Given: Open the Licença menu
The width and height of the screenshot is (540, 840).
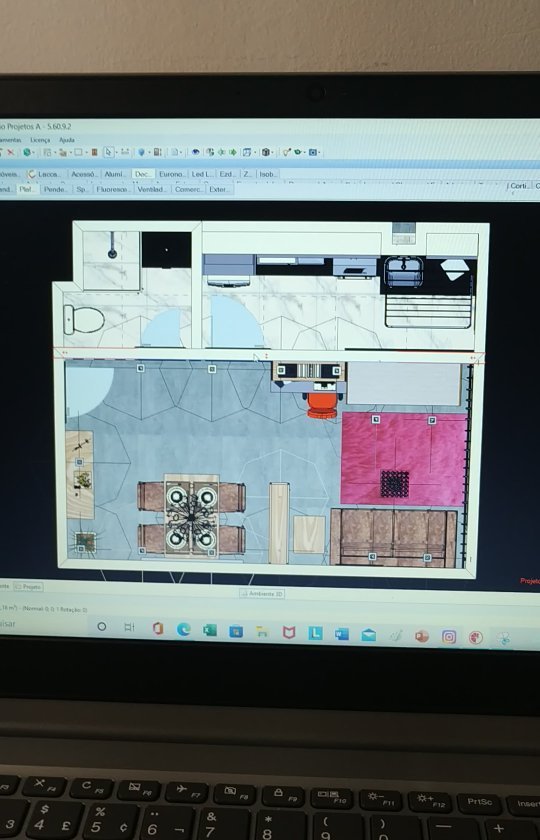Looking at the screenshot, I should [40, 140].
